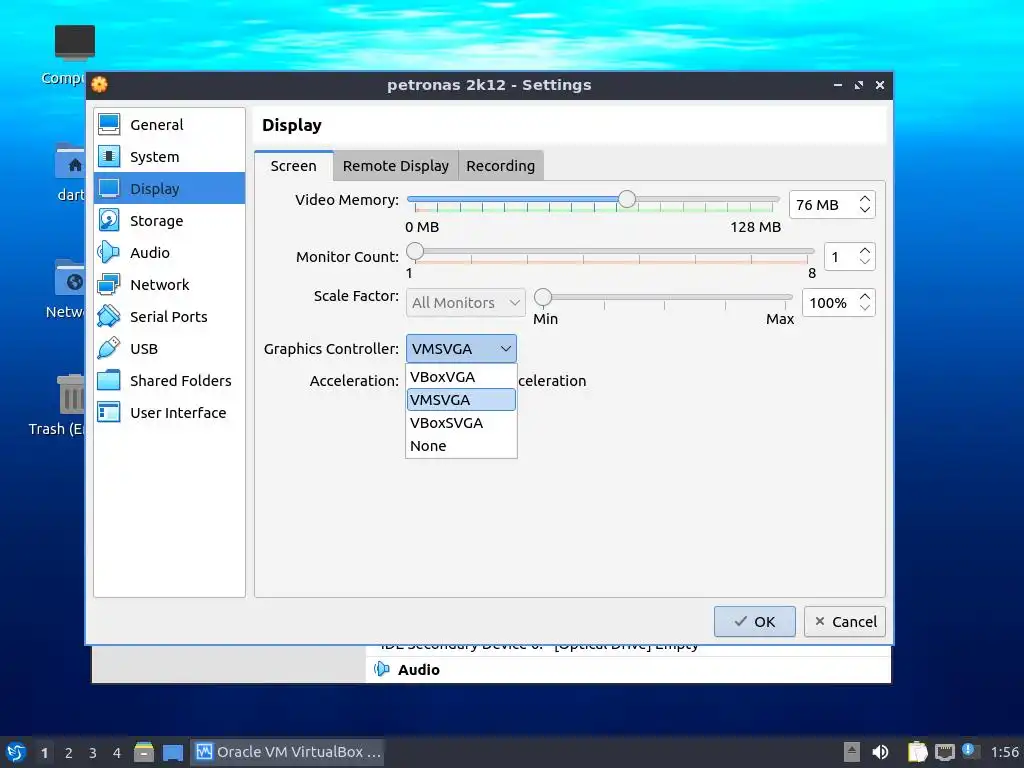Open the clipboard manager tray icon
The width and height of the screenshot is (1024, 768).
pyautogui.click(x=917, y=752)
